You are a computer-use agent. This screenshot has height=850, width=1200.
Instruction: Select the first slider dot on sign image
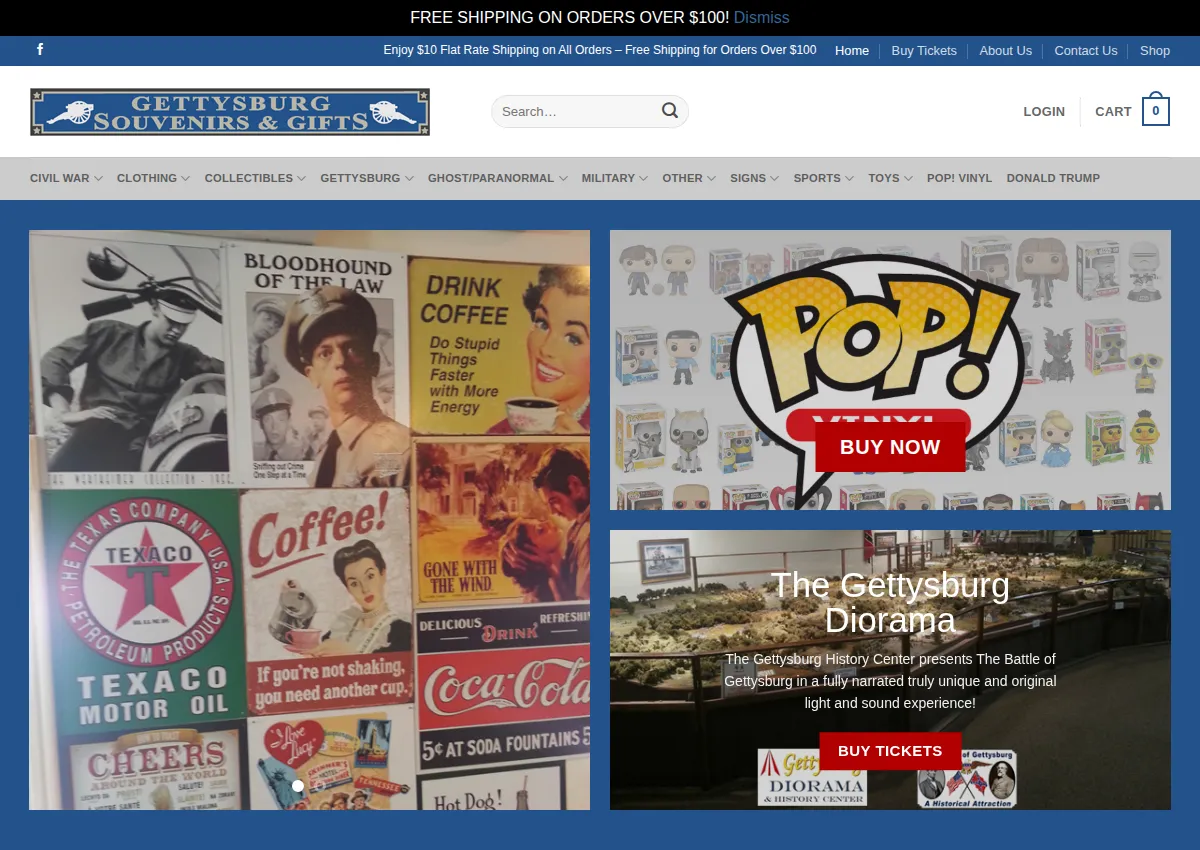click(x=297, y=786)
